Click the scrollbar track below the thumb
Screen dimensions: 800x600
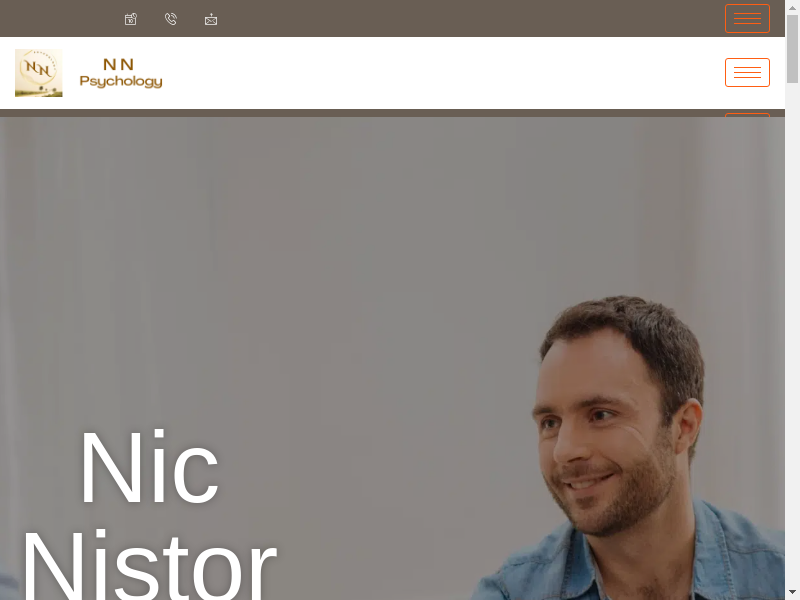792,332
